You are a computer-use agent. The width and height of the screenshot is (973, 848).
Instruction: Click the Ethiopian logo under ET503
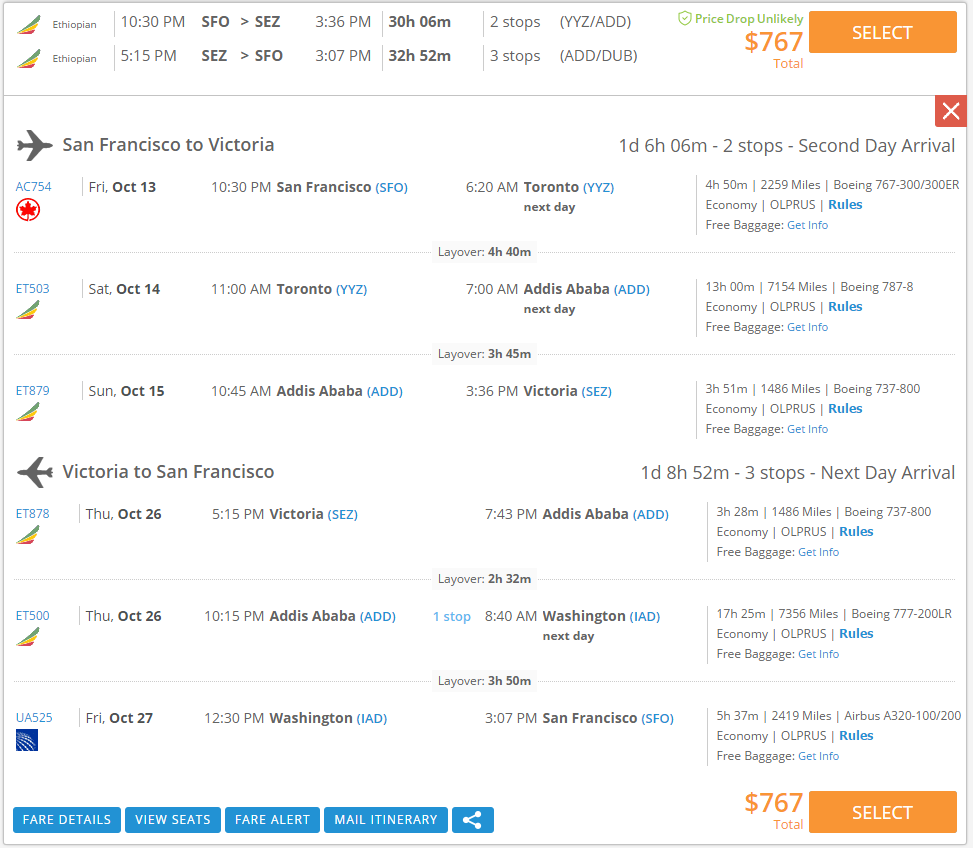[x=28, y=310]
